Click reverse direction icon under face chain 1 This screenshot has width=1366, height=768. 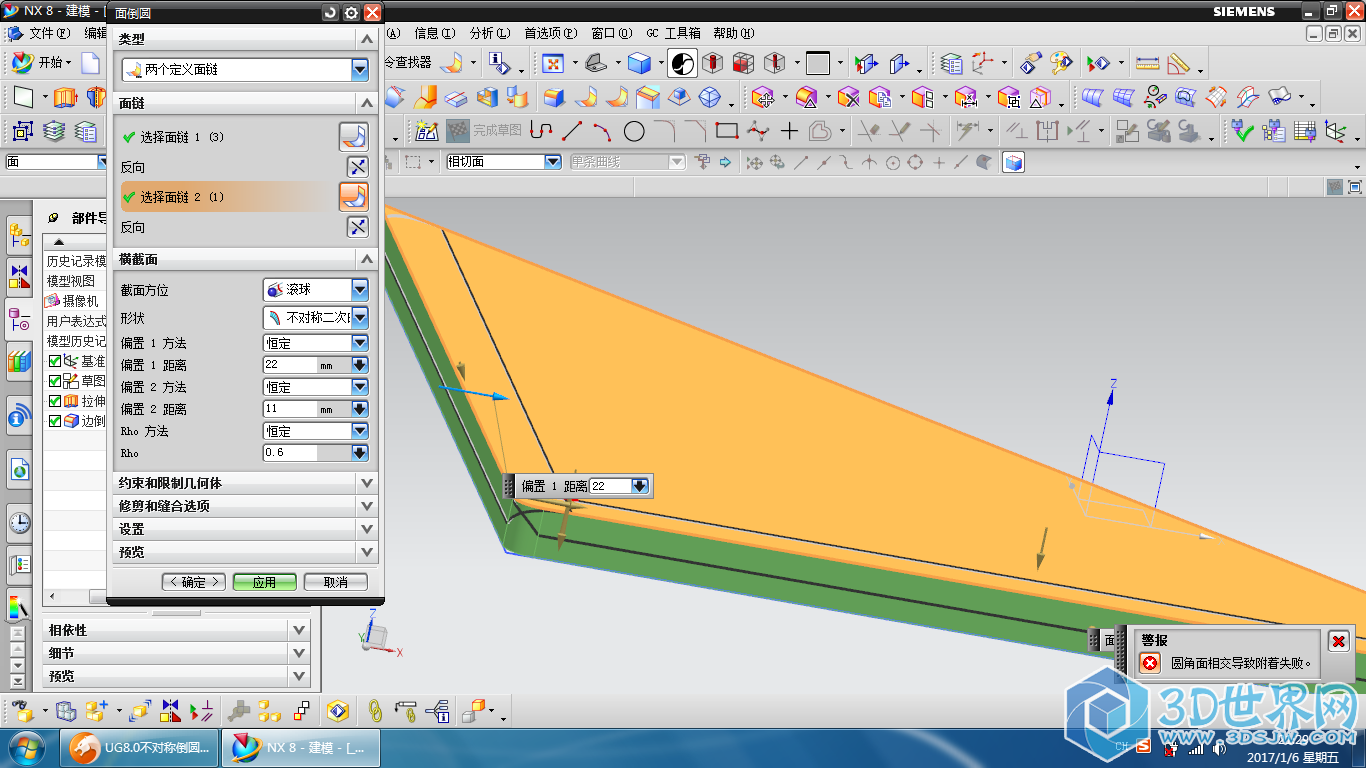357,167
